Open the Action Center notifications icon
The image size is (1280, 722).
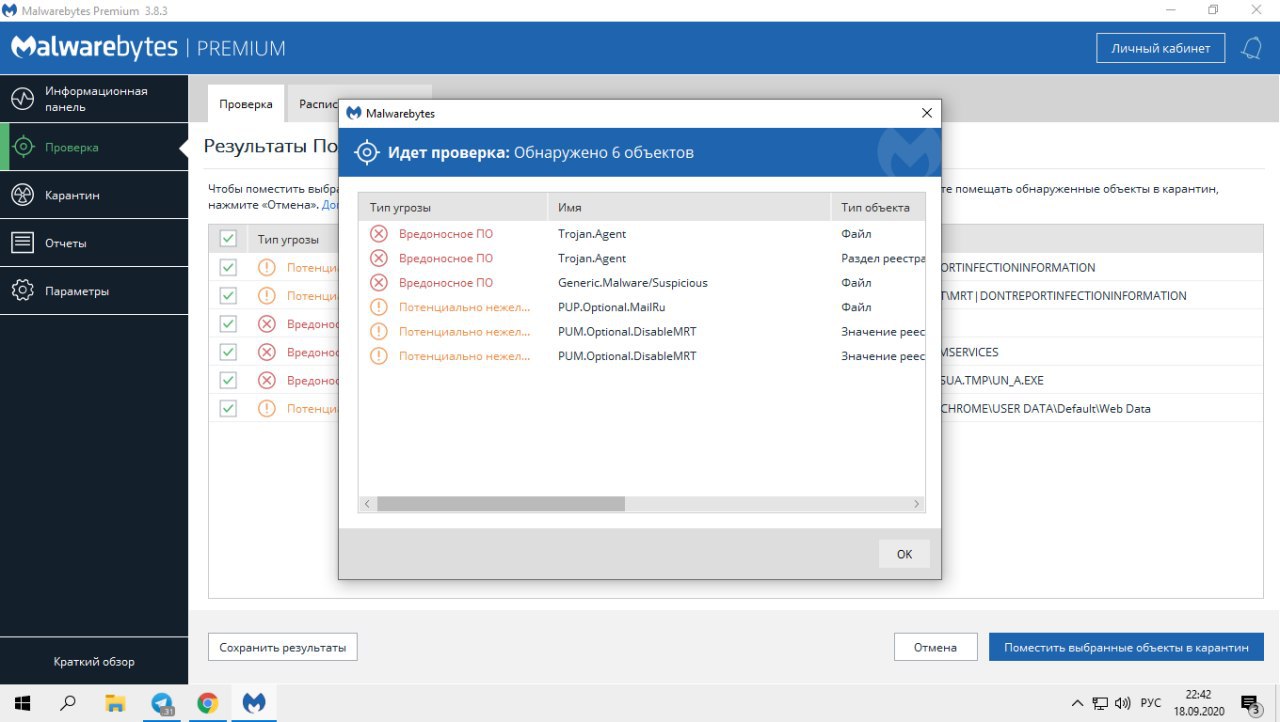point(1251,704)
